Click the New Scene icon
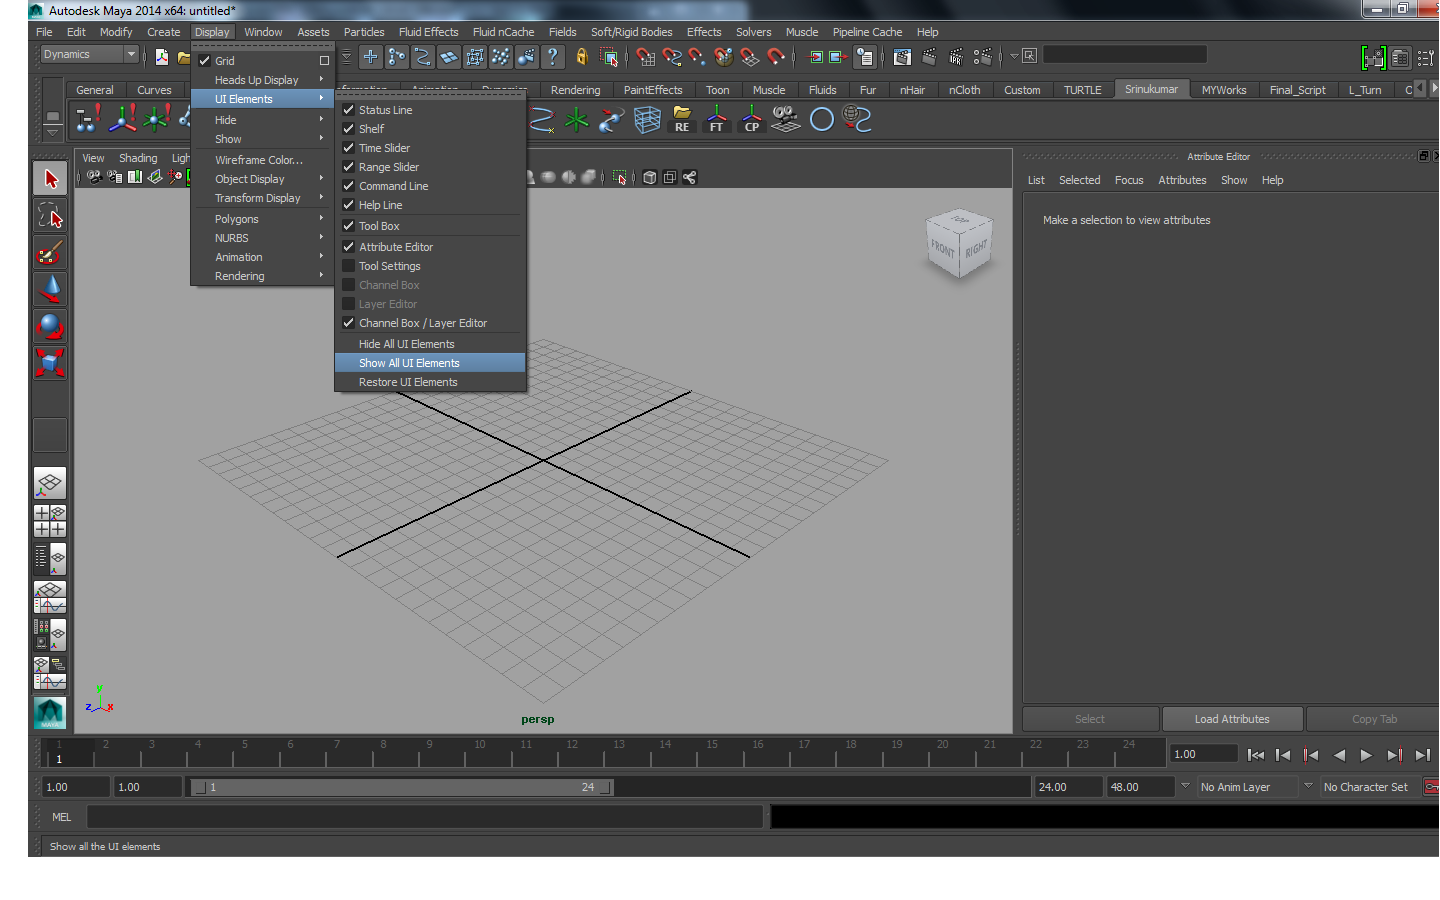The height and width of the screenshot is (900, 1440). pos(162,57)
